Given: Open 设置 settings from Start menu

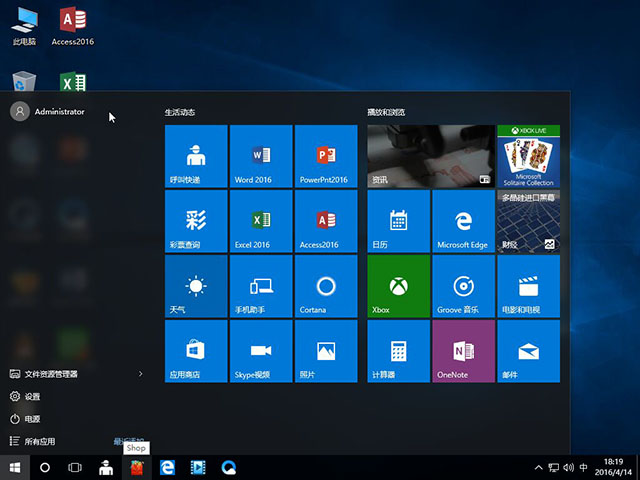Looking at the screenshot, I should pyautogui.click(x=32, y=396).
